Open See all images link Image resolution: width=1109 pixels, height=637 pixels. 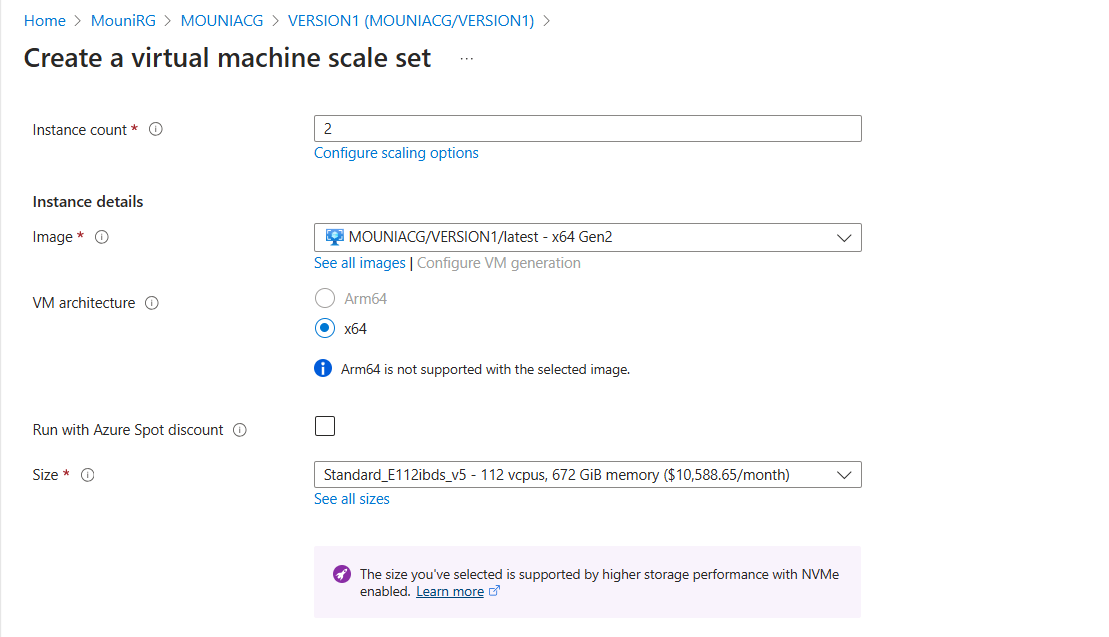coord(360,263)
